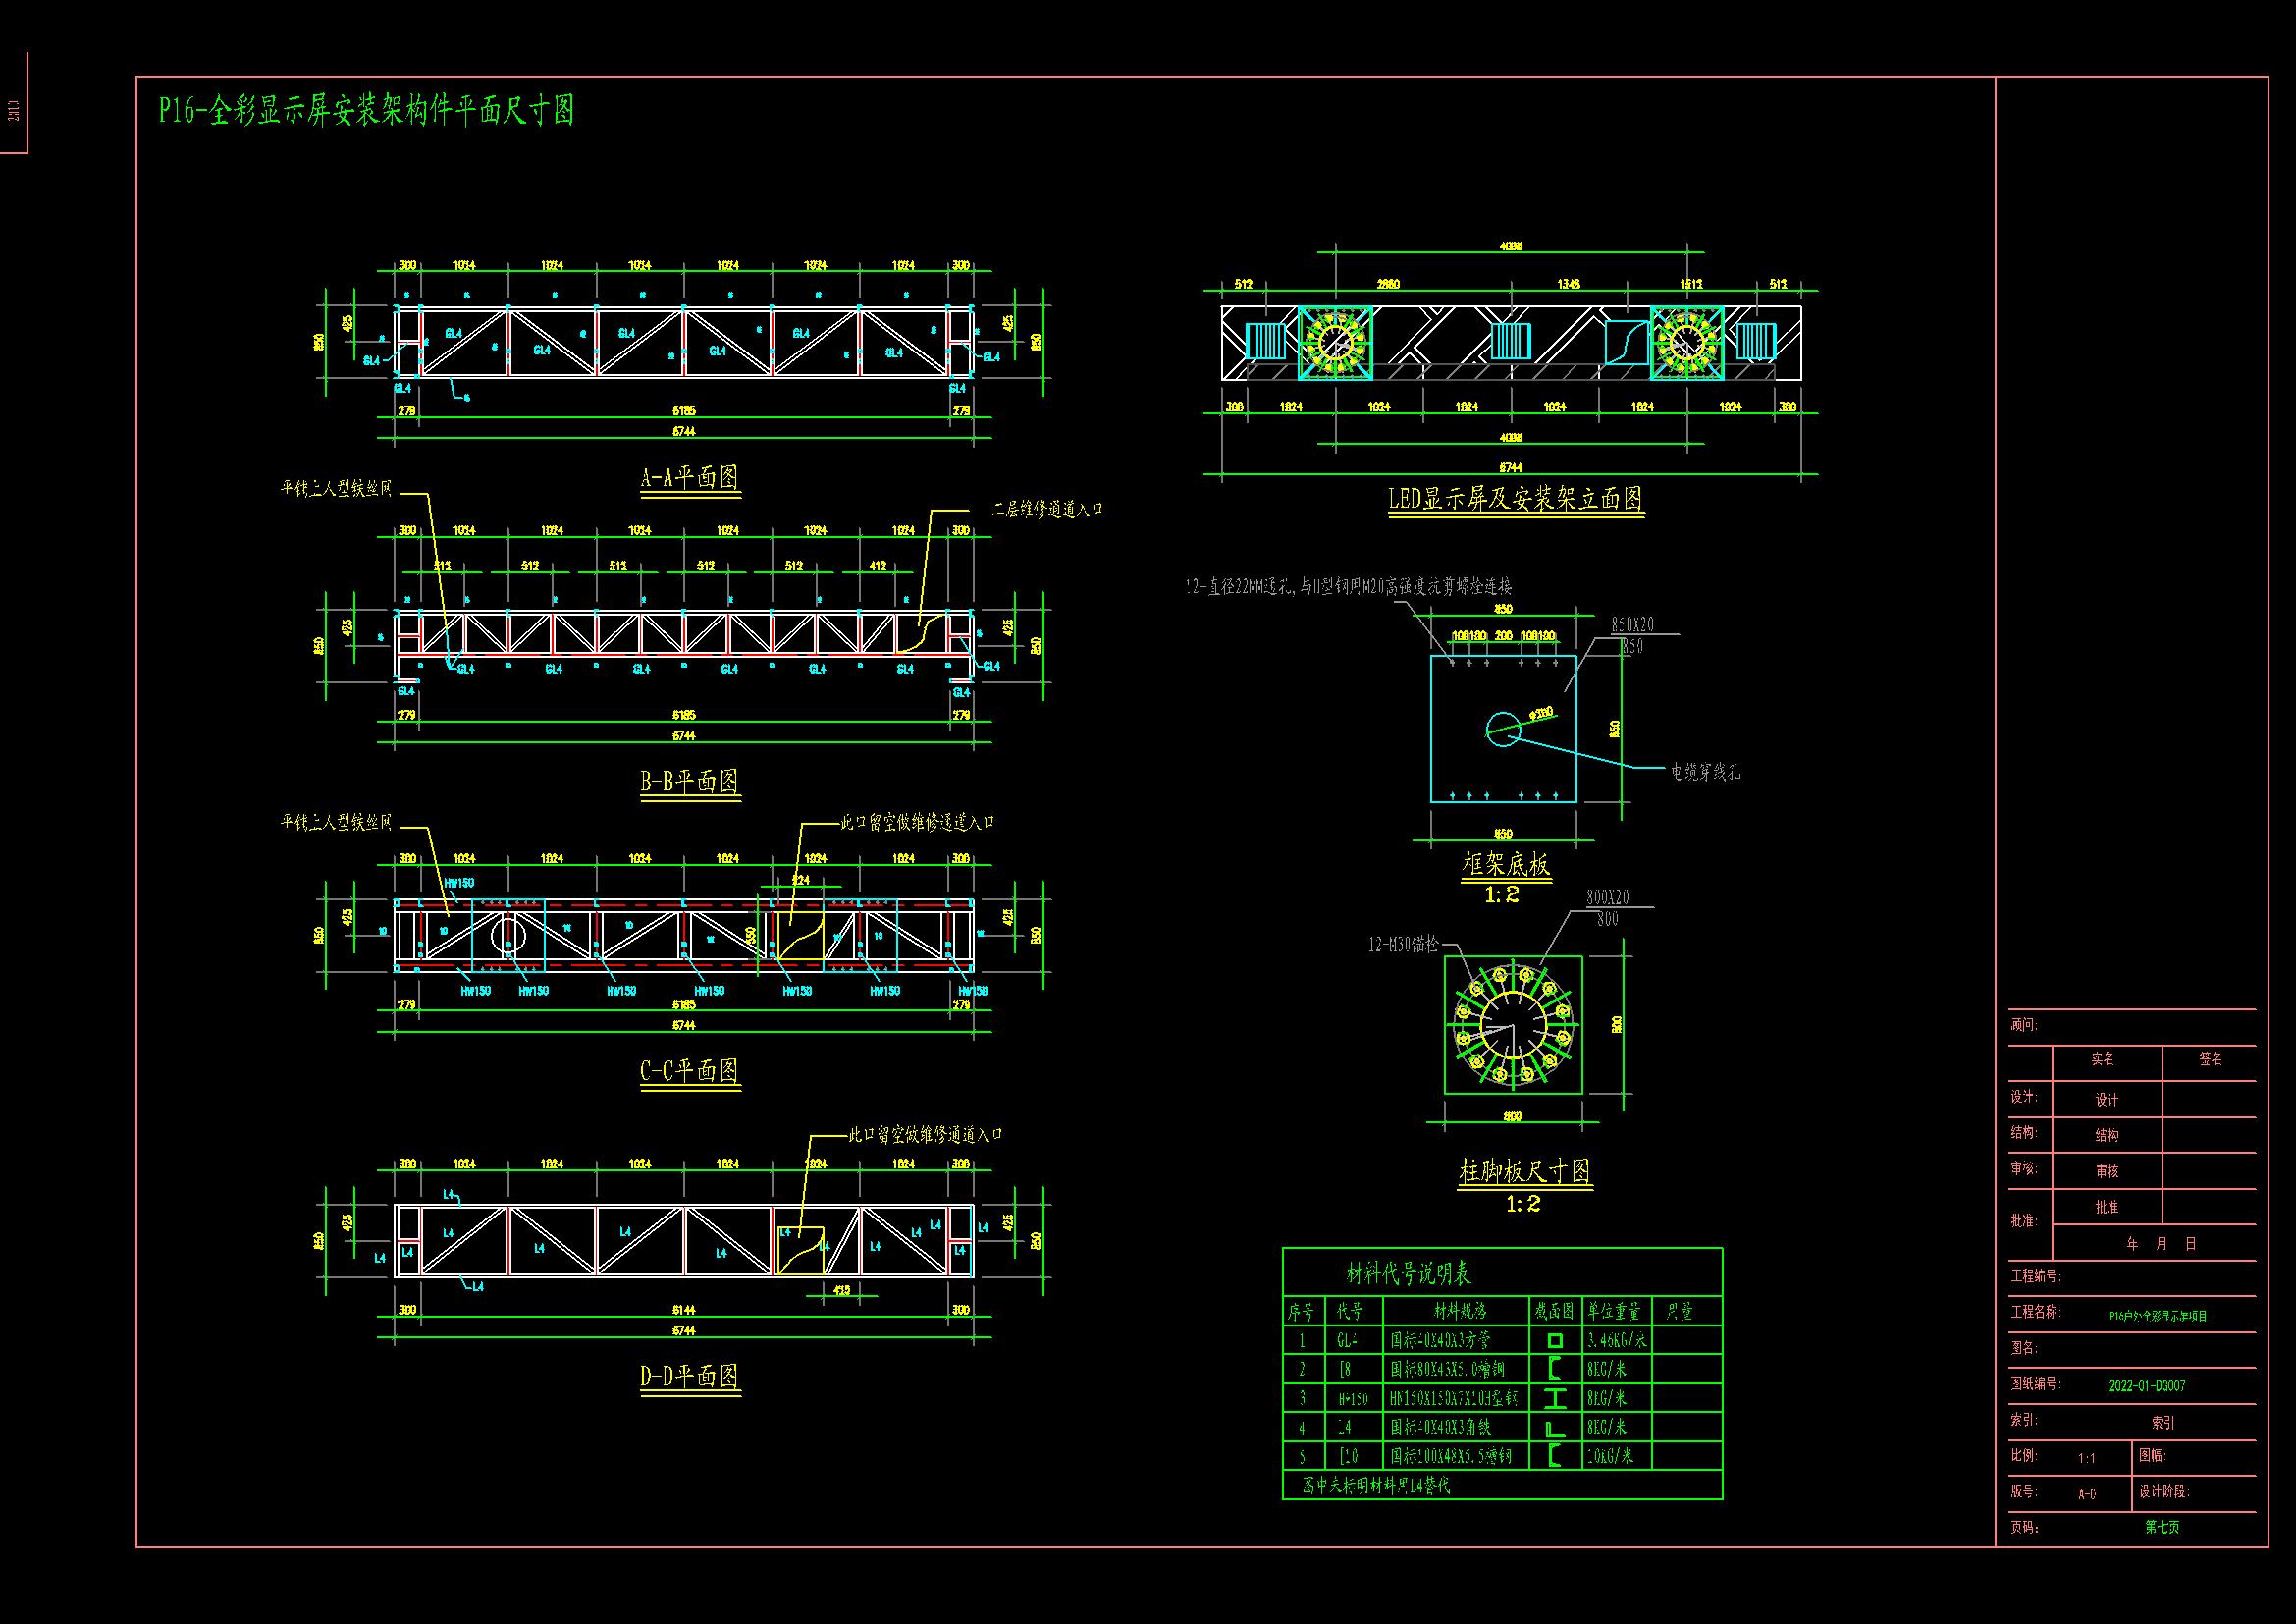The image size is (2296, 1624).
Task: Select the 'A-A平面图' view label
Action: (689, 477)
